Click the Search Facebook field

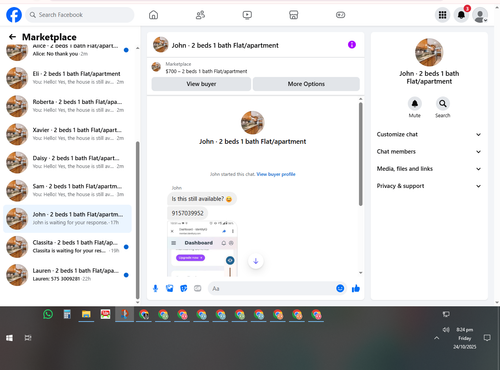(80, 15)
